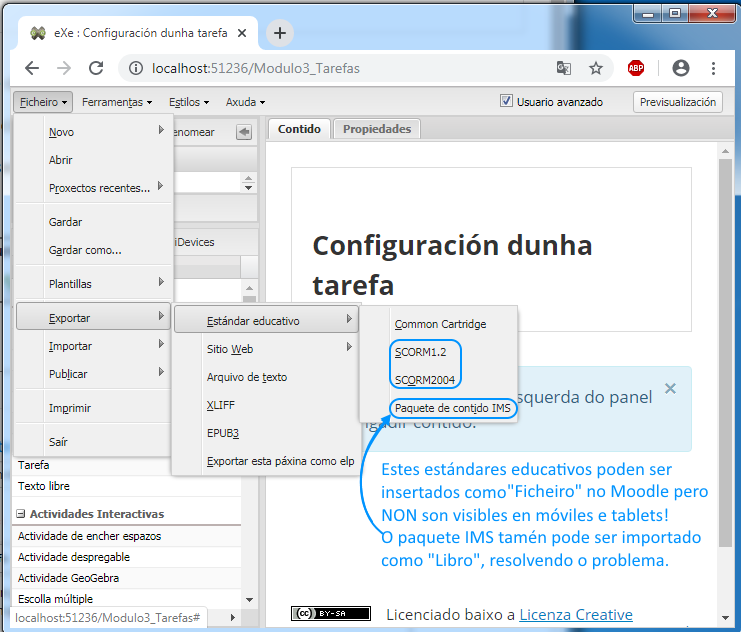This screenshot has height=632, width=741.
Task: Click the Previsualización button
Action: point(678,102)
